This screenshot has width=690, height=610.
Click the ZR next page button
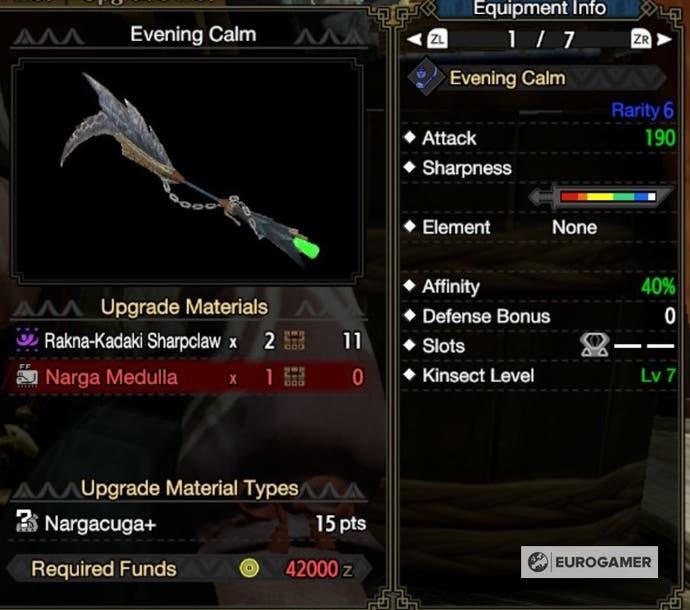pyautogui.click(x=641, y=40)
